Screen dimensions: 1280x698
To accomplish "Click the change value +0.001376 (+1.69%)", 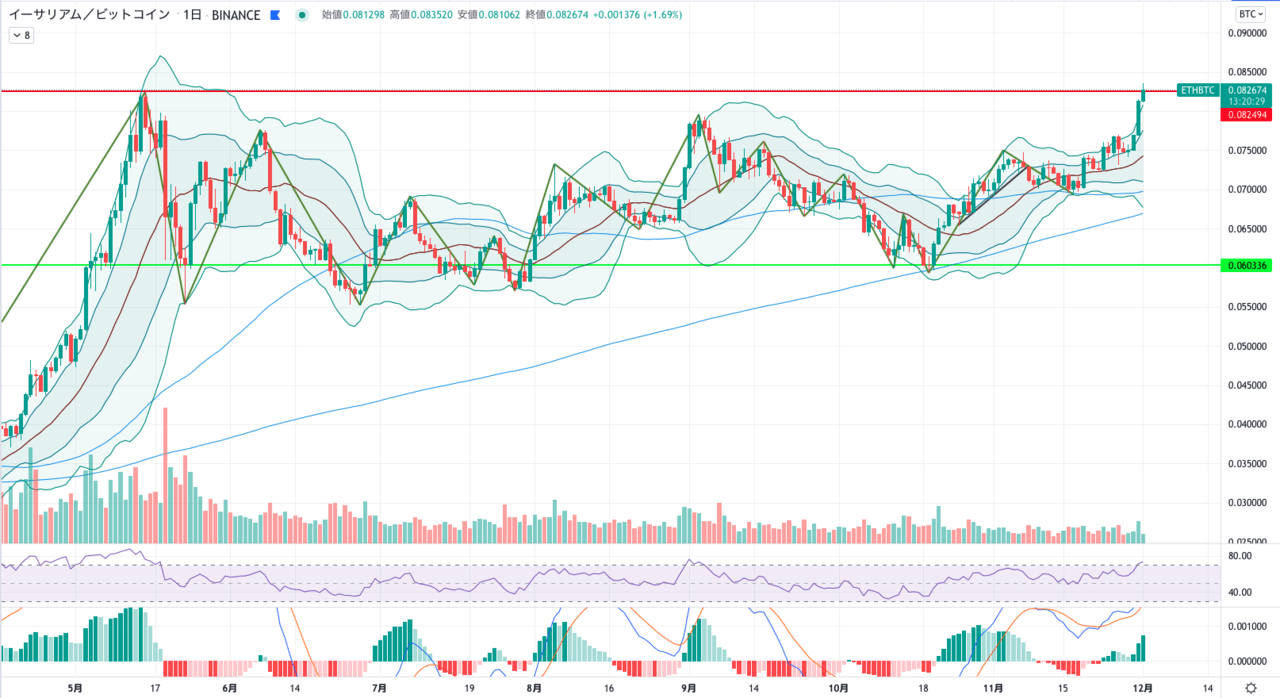I will [637, 15].
